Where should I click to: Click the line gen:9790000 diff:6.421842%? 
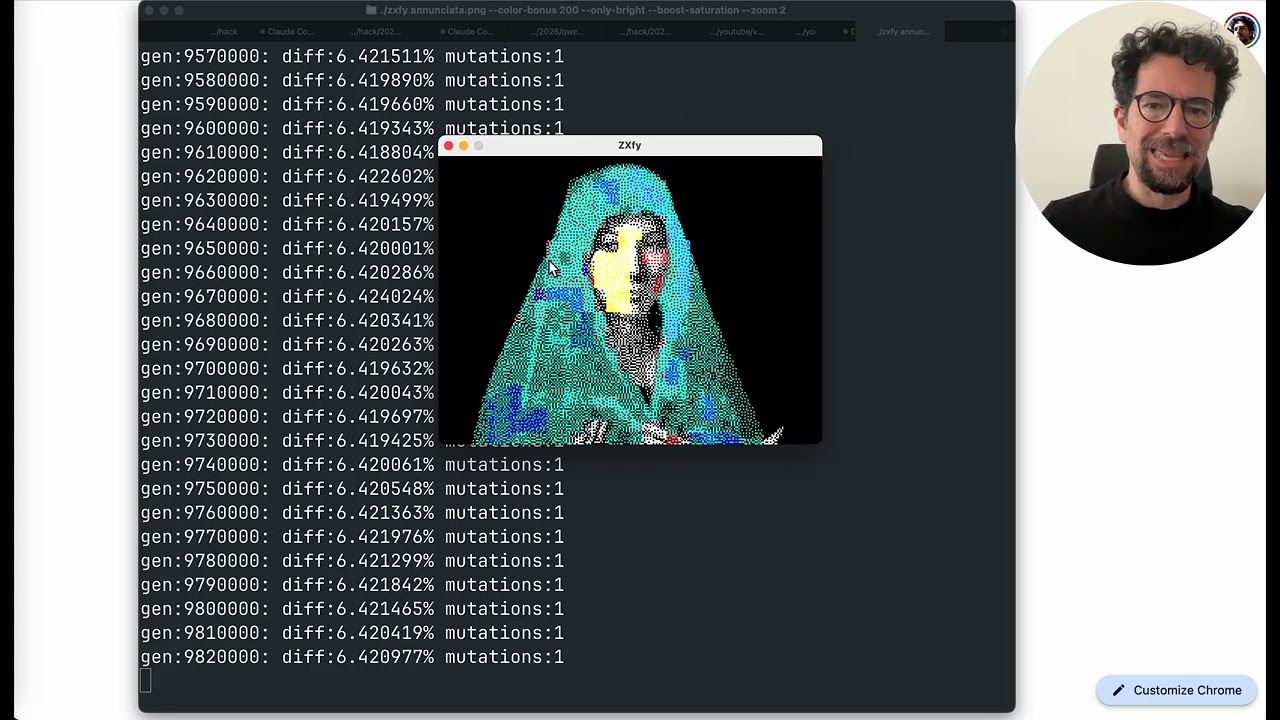pyautogui.click(x=352, y=585)
